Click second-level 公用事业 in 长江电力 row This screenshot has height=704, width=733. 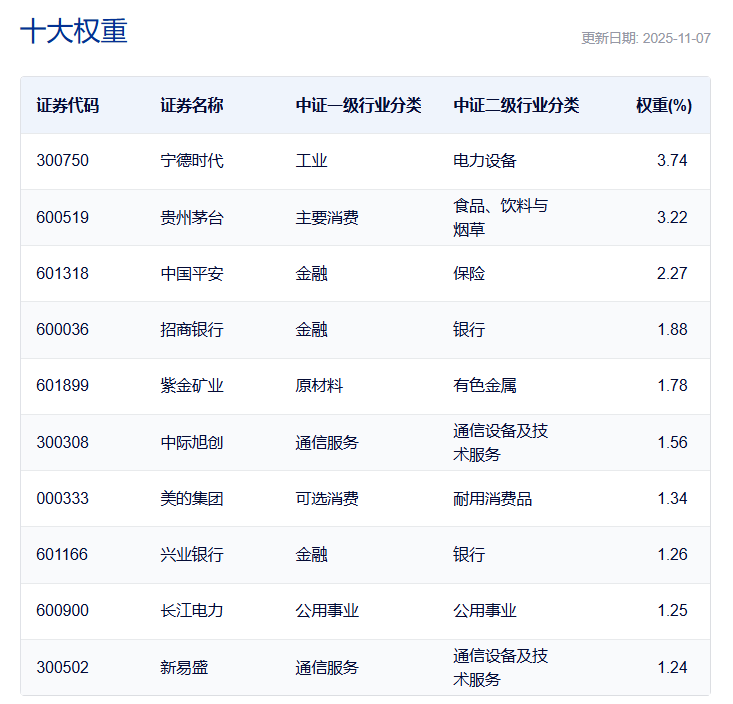point(485,611)
